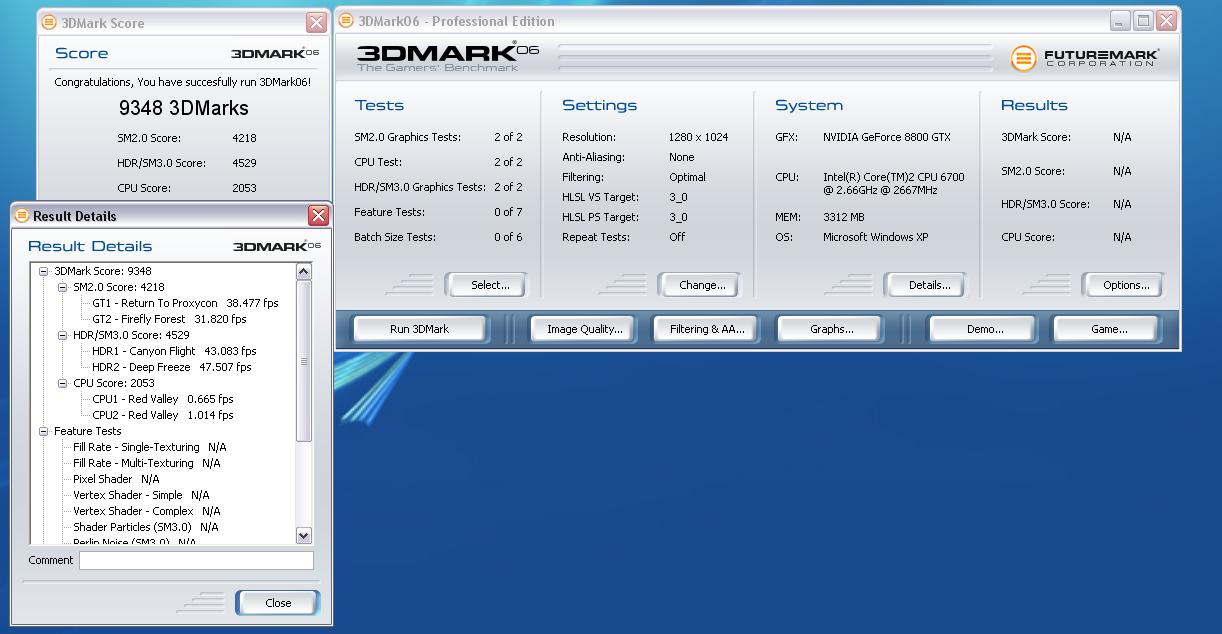Click the 3DMark Score title bar icon

click(x=49, y=22)
